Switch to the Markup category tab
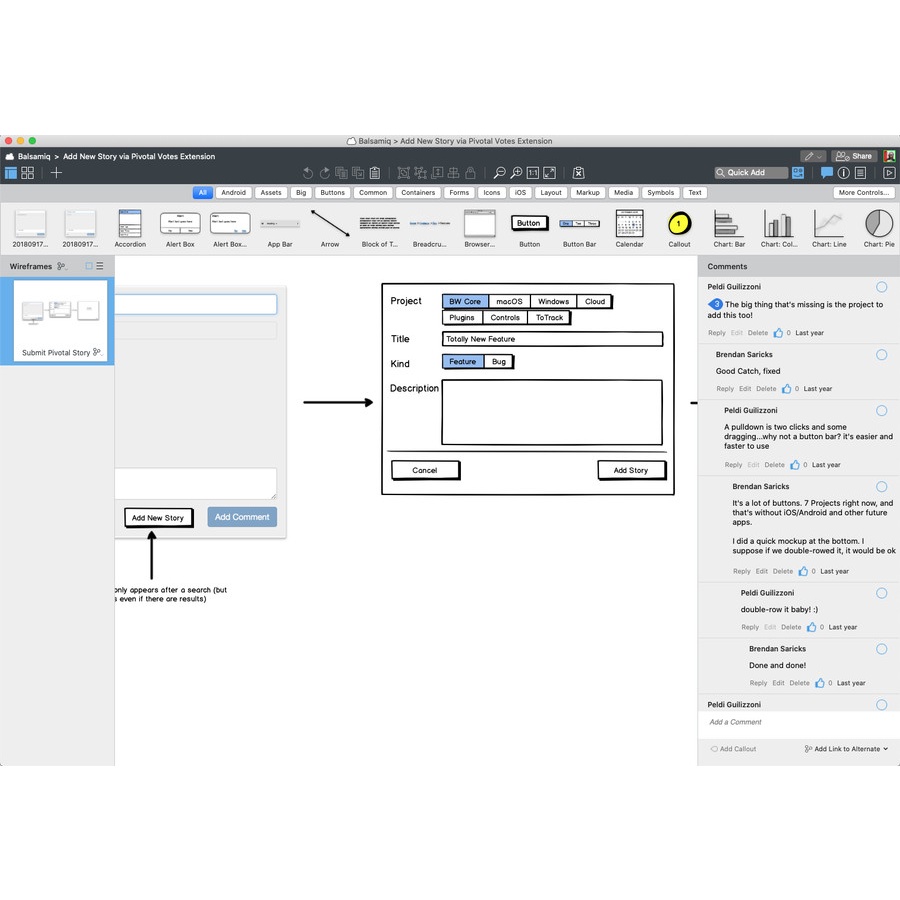900x900 pixels. coord(588,193)
